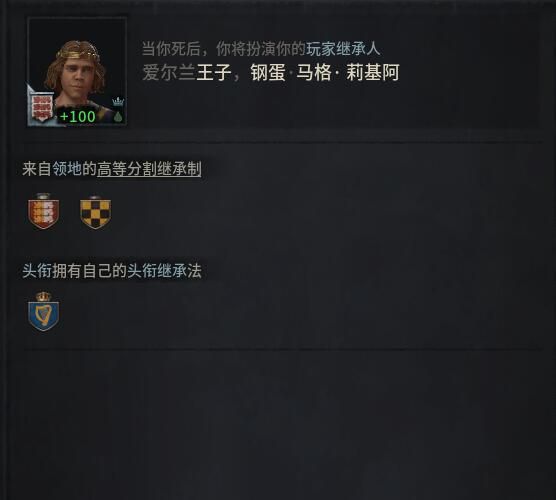556x500 pixels.
Task: Open the heir's character portrait
Action: 77,71
